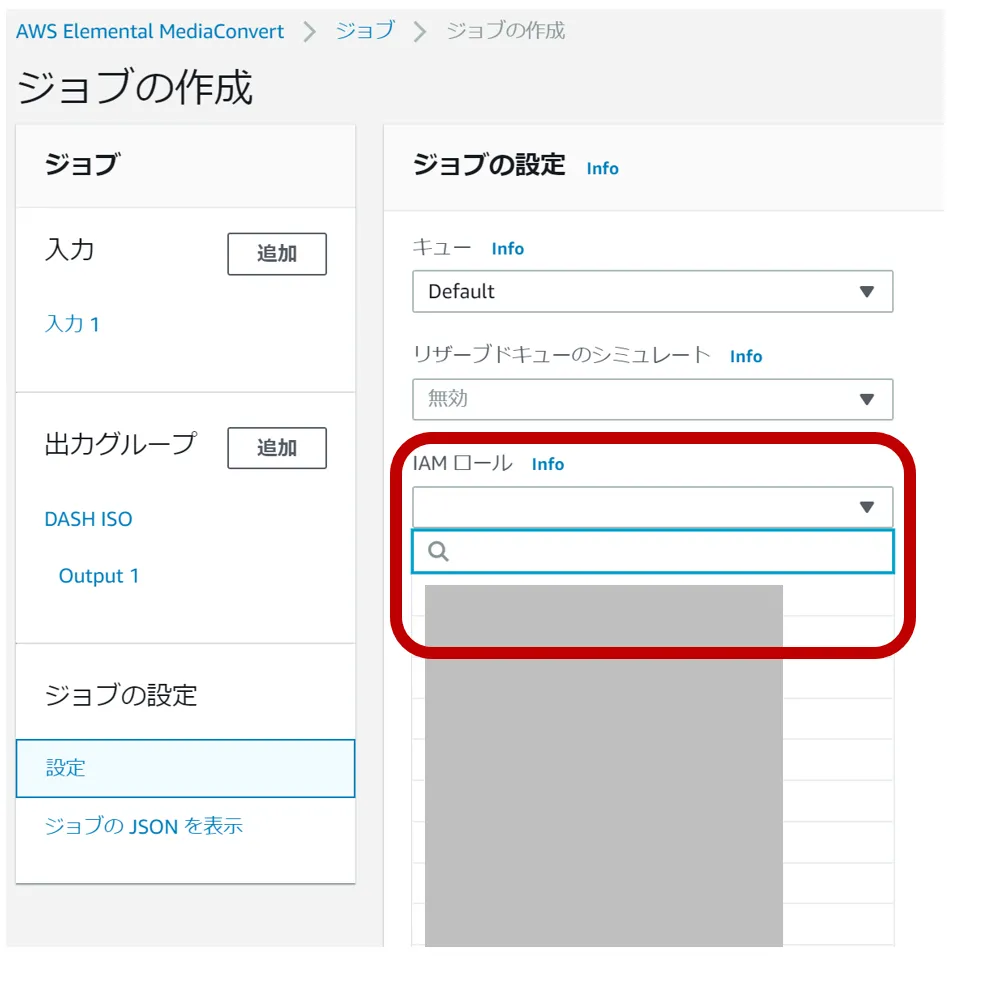Go to ジョブ breadcrumb link

pos(365,30)
